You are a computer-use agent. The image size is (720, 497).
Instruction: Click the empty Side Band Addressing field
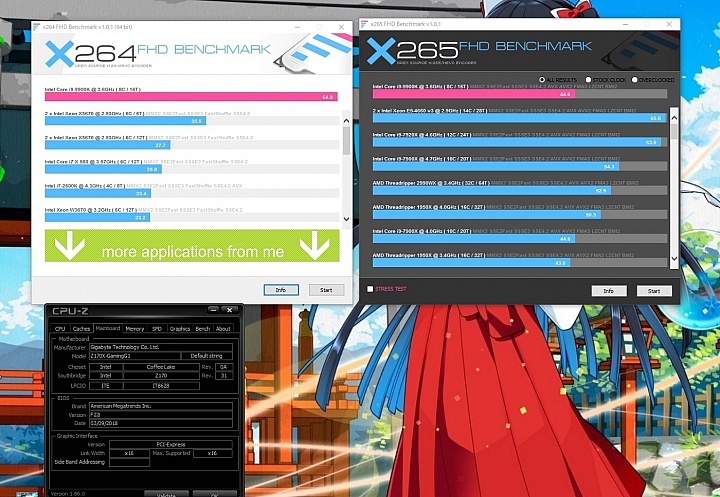(129, 462)
